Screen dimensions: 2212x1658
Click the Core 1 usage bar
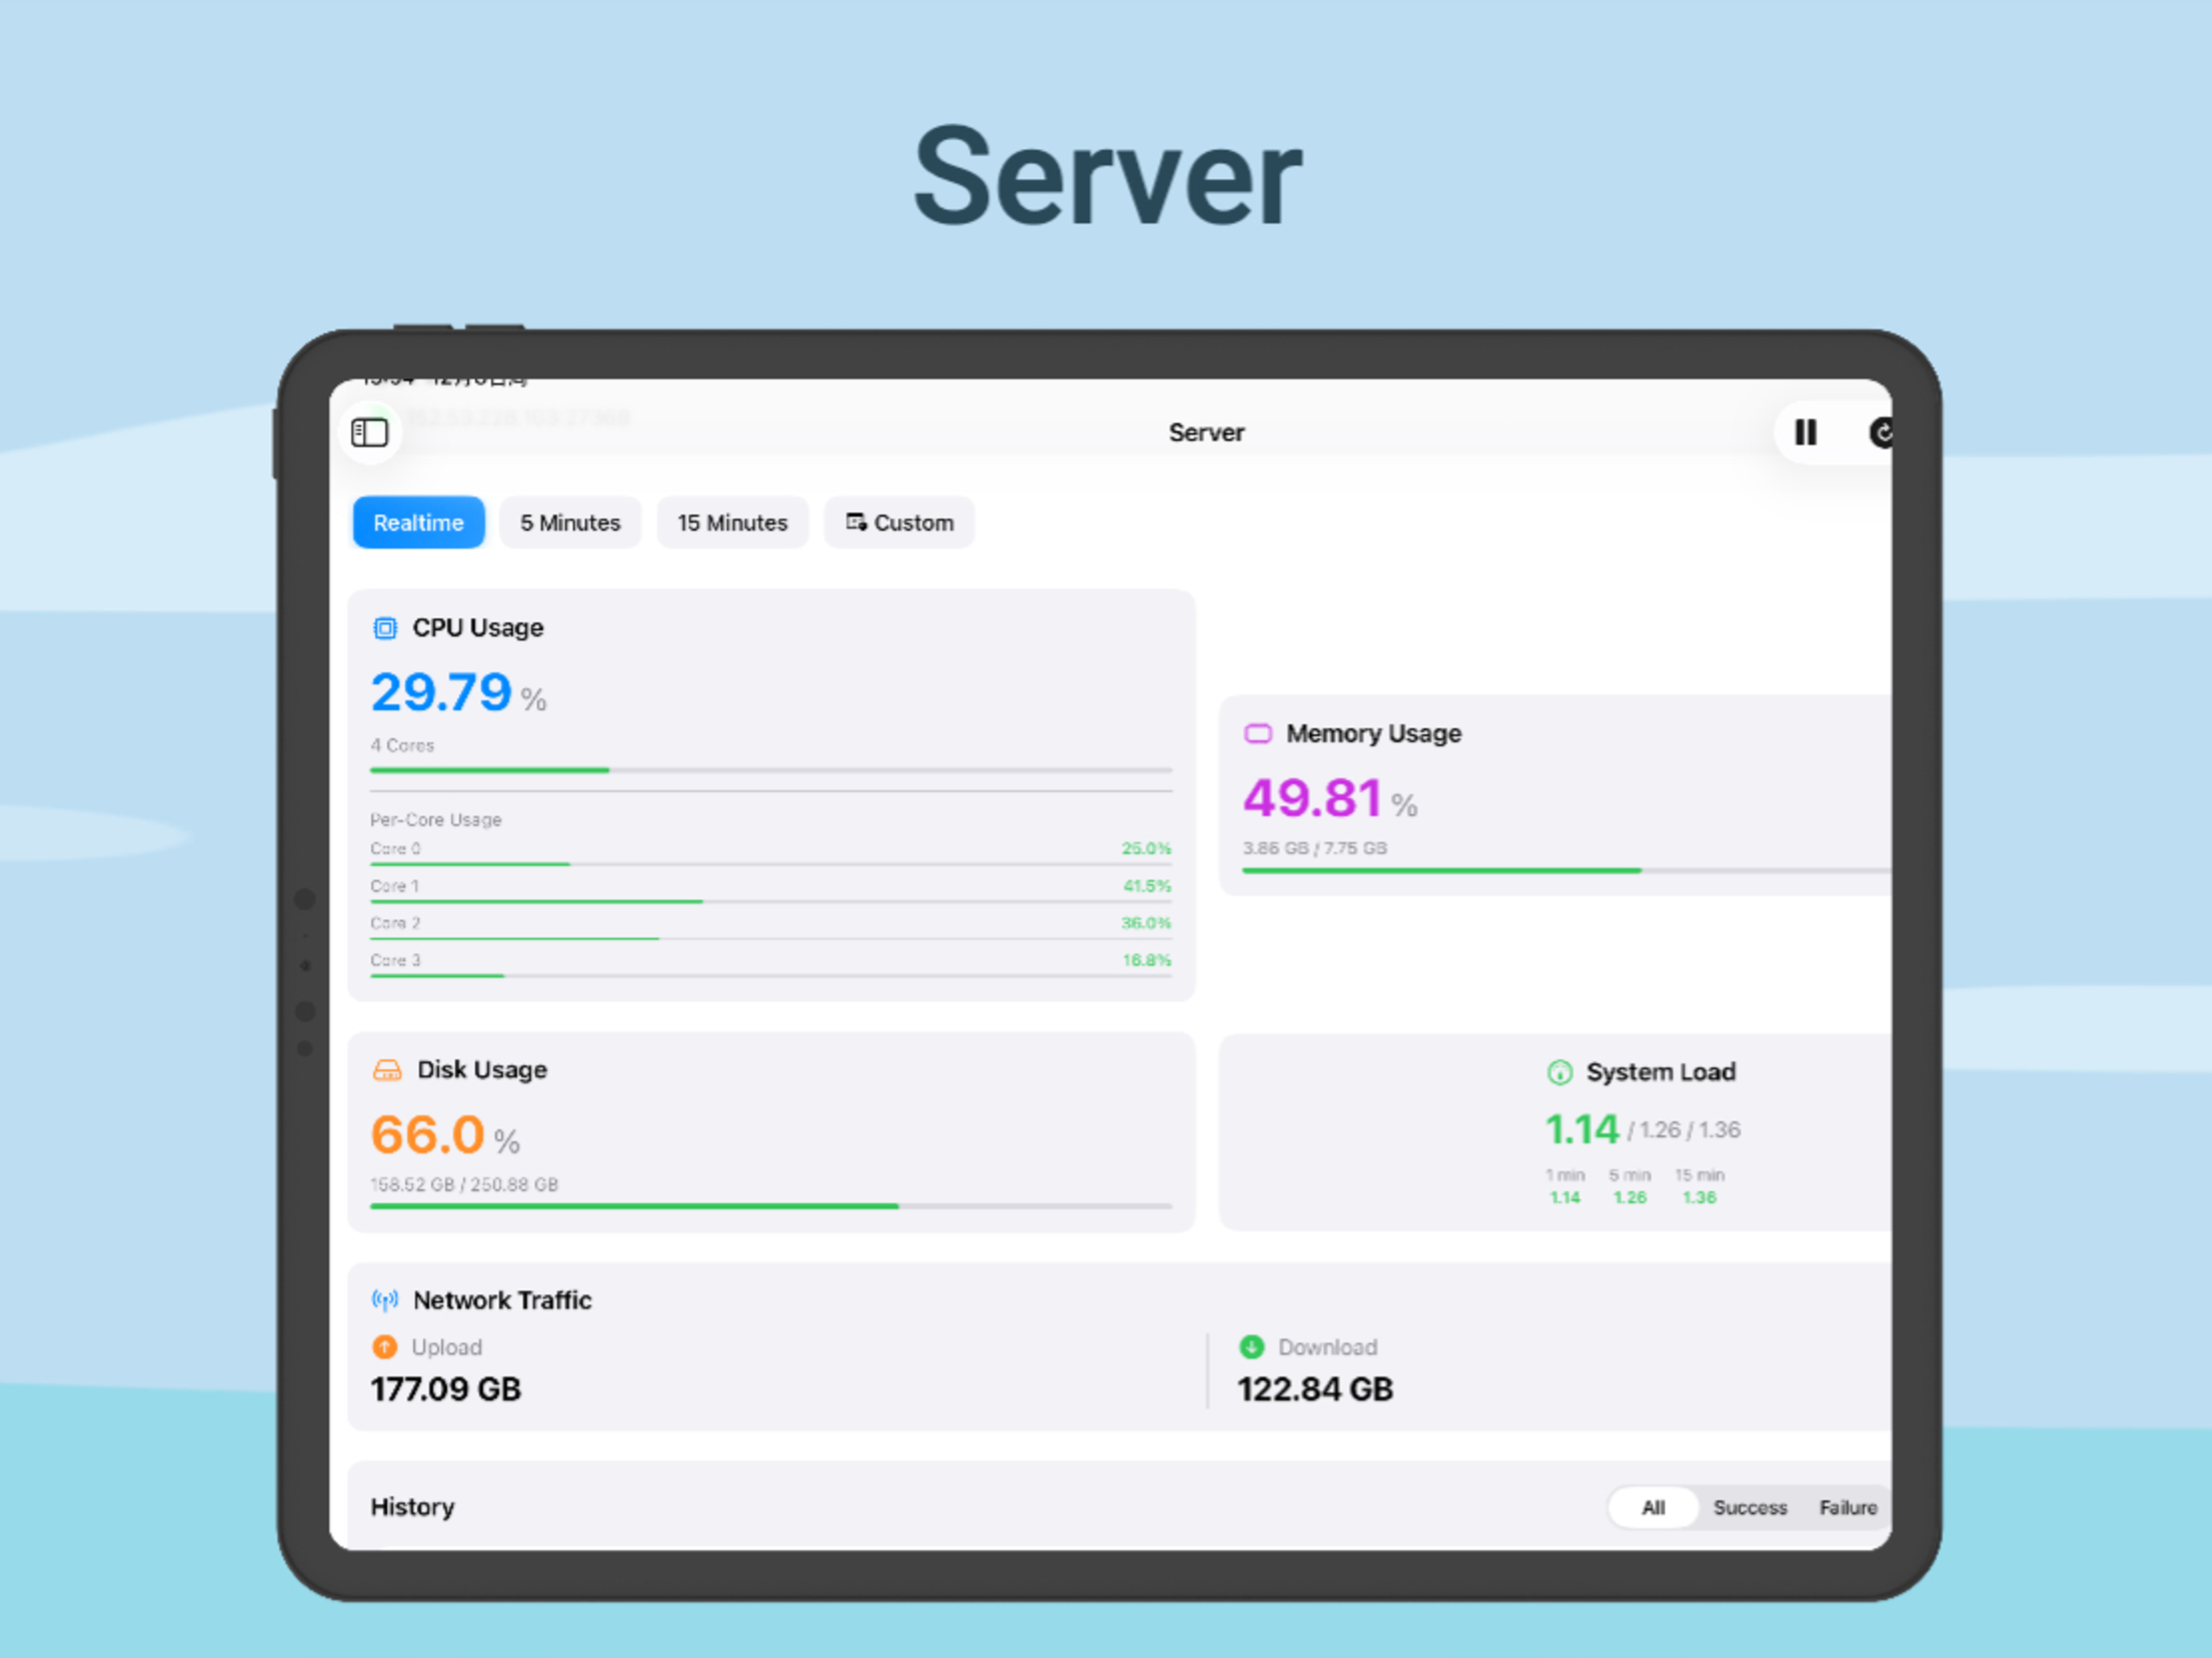(771, 902)
